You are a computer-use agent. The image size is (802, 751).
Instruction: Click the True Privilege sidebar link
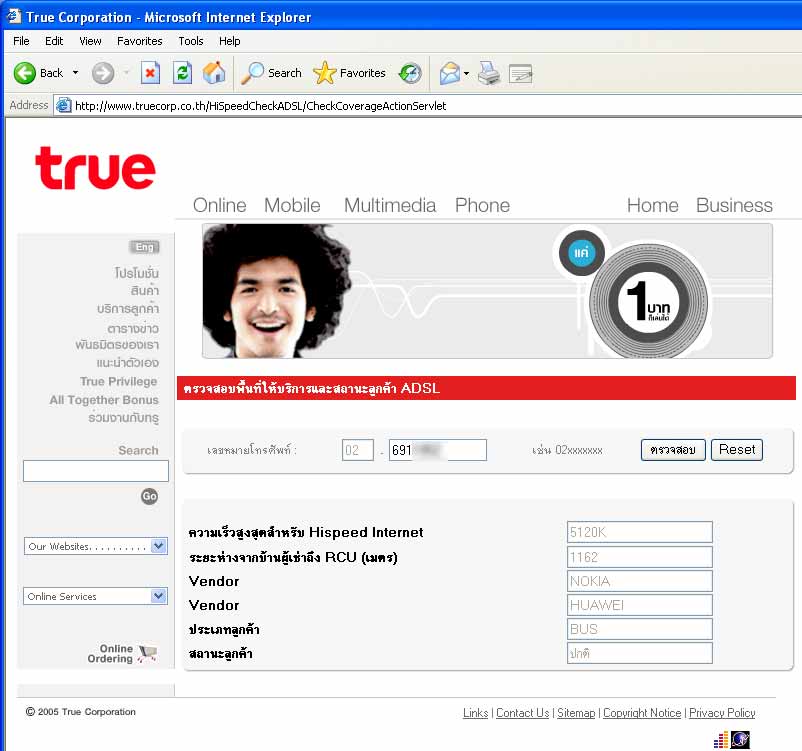click(x=119, y=382)
